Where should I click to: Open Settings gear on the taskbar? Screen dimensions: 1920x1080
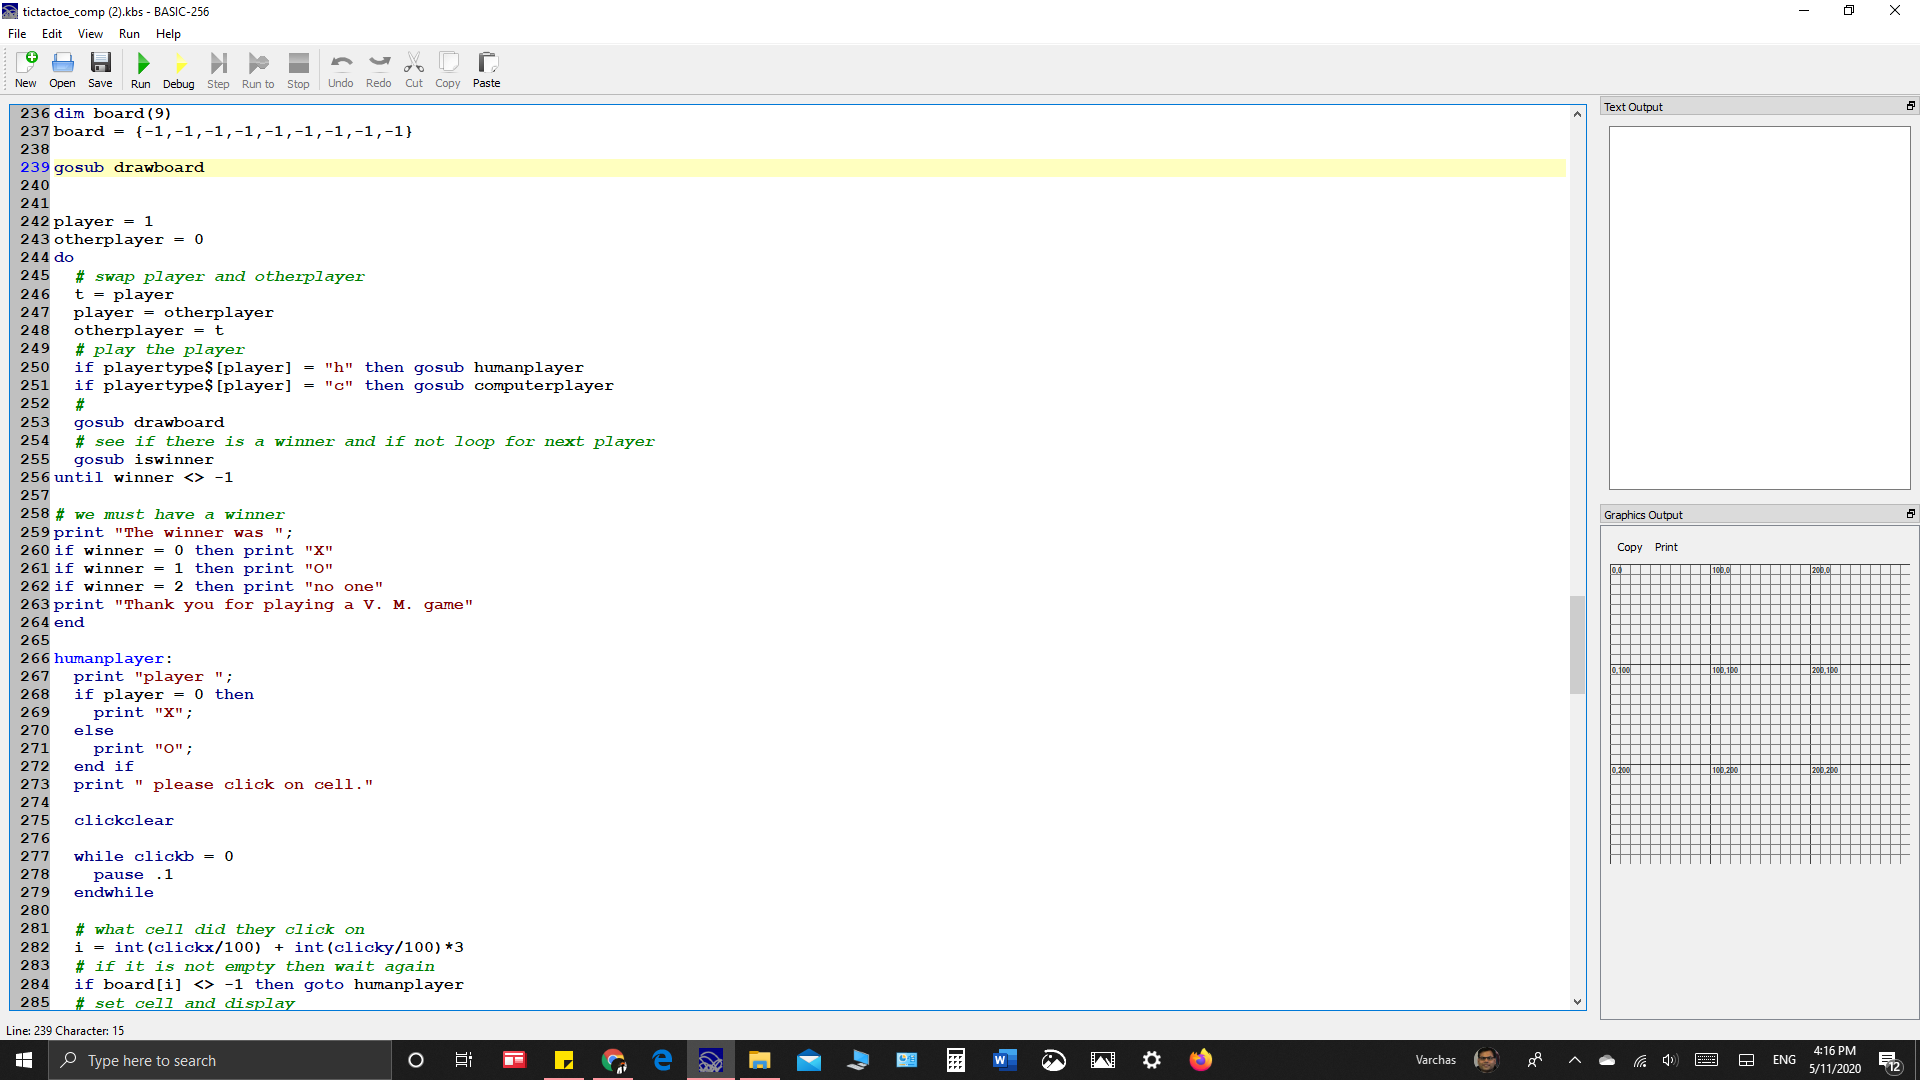(x=1152, y=1060)
